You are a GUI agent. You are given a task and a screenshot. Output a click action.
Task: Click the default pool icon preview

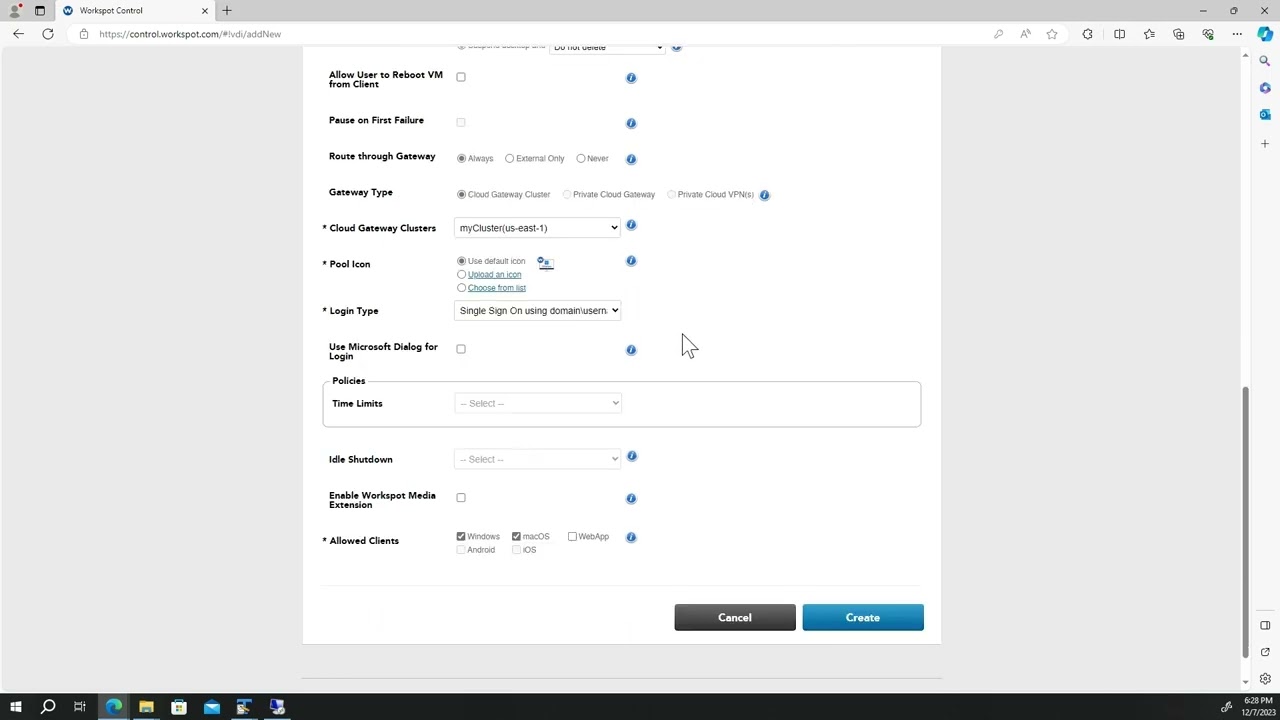point(545,262)
